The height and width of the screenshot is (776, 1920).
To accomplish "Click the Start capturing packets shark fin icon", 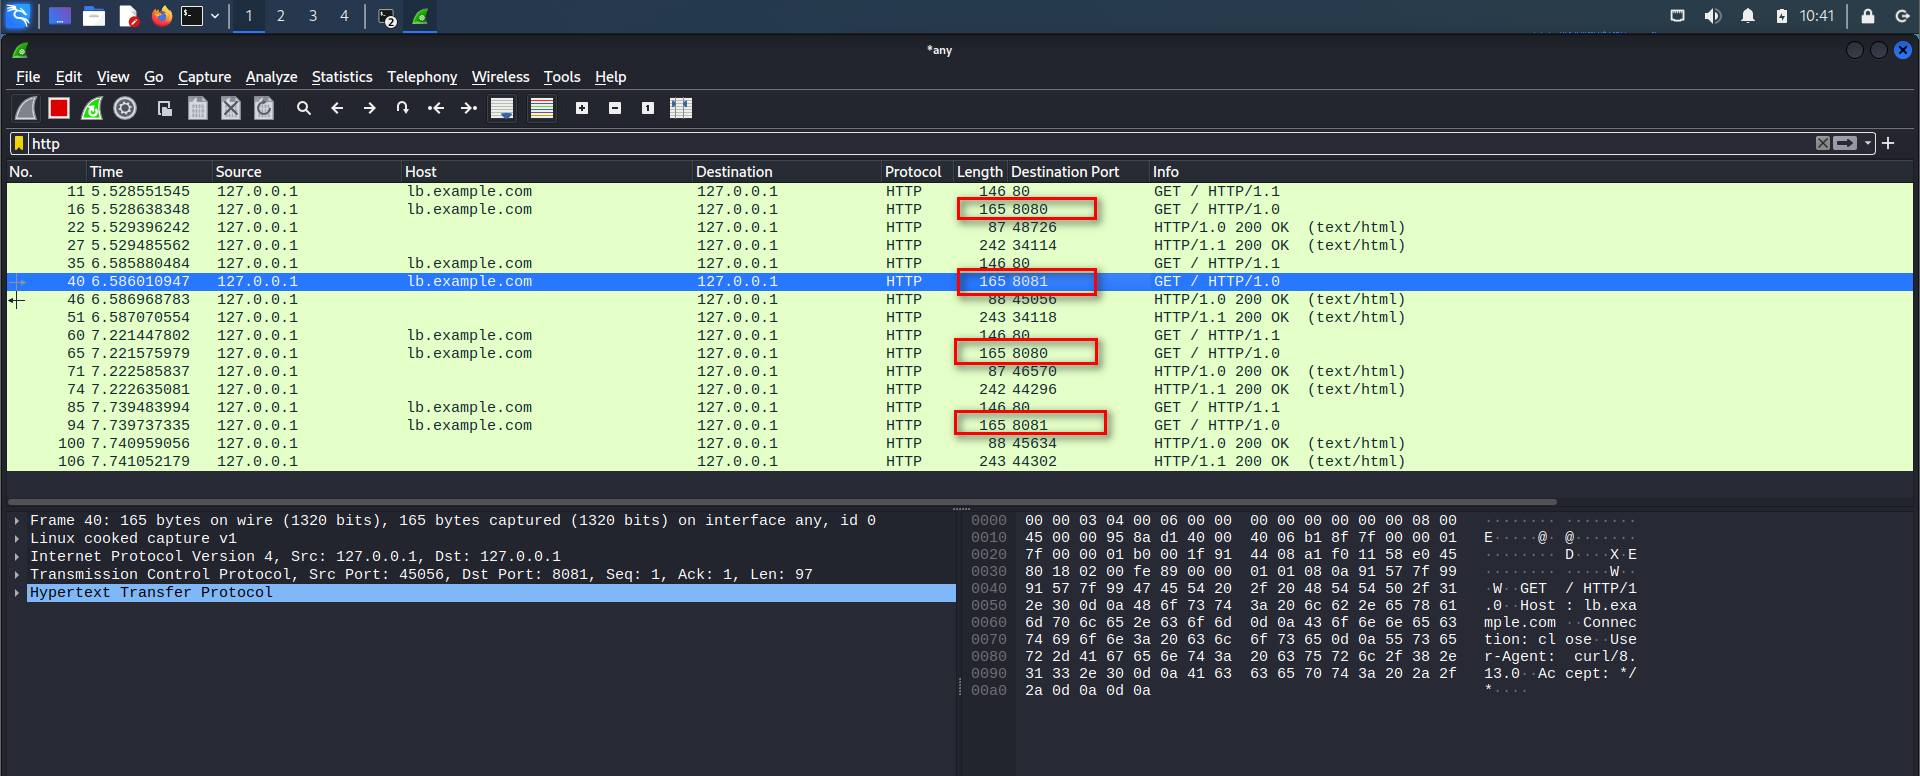I will tap(26, 108).
